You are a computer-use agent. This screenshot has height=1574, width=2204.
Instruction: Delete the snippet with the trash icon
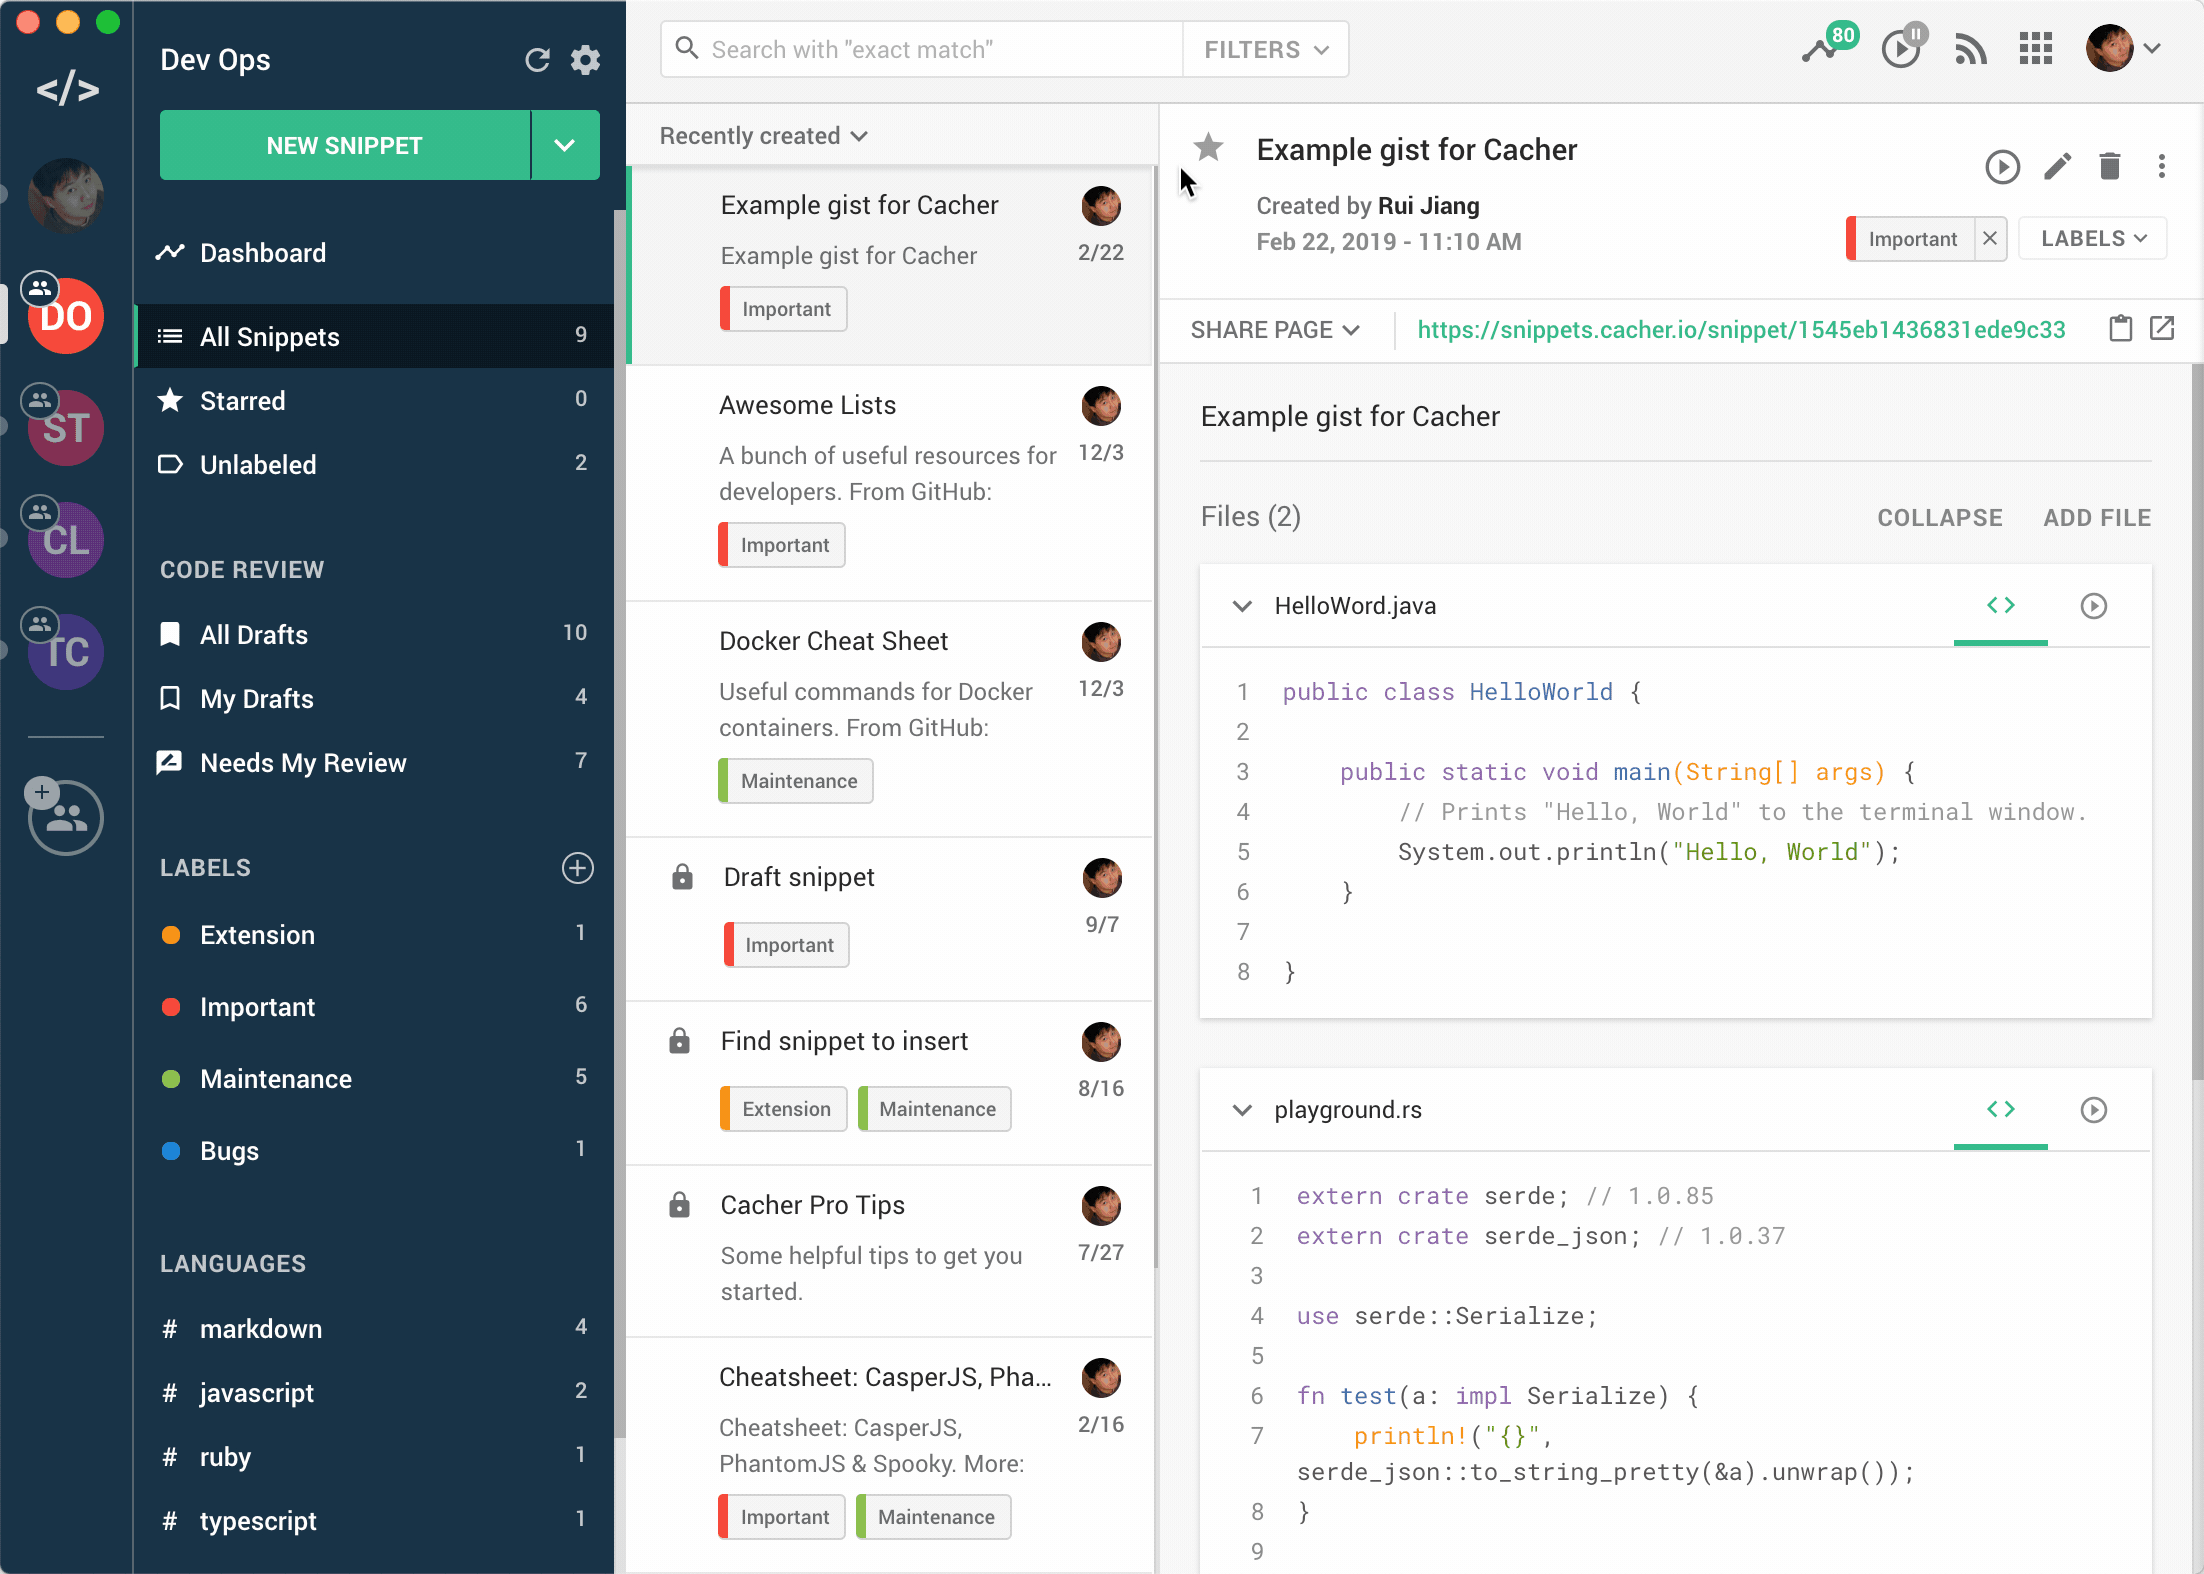[x=2110, y=166]
